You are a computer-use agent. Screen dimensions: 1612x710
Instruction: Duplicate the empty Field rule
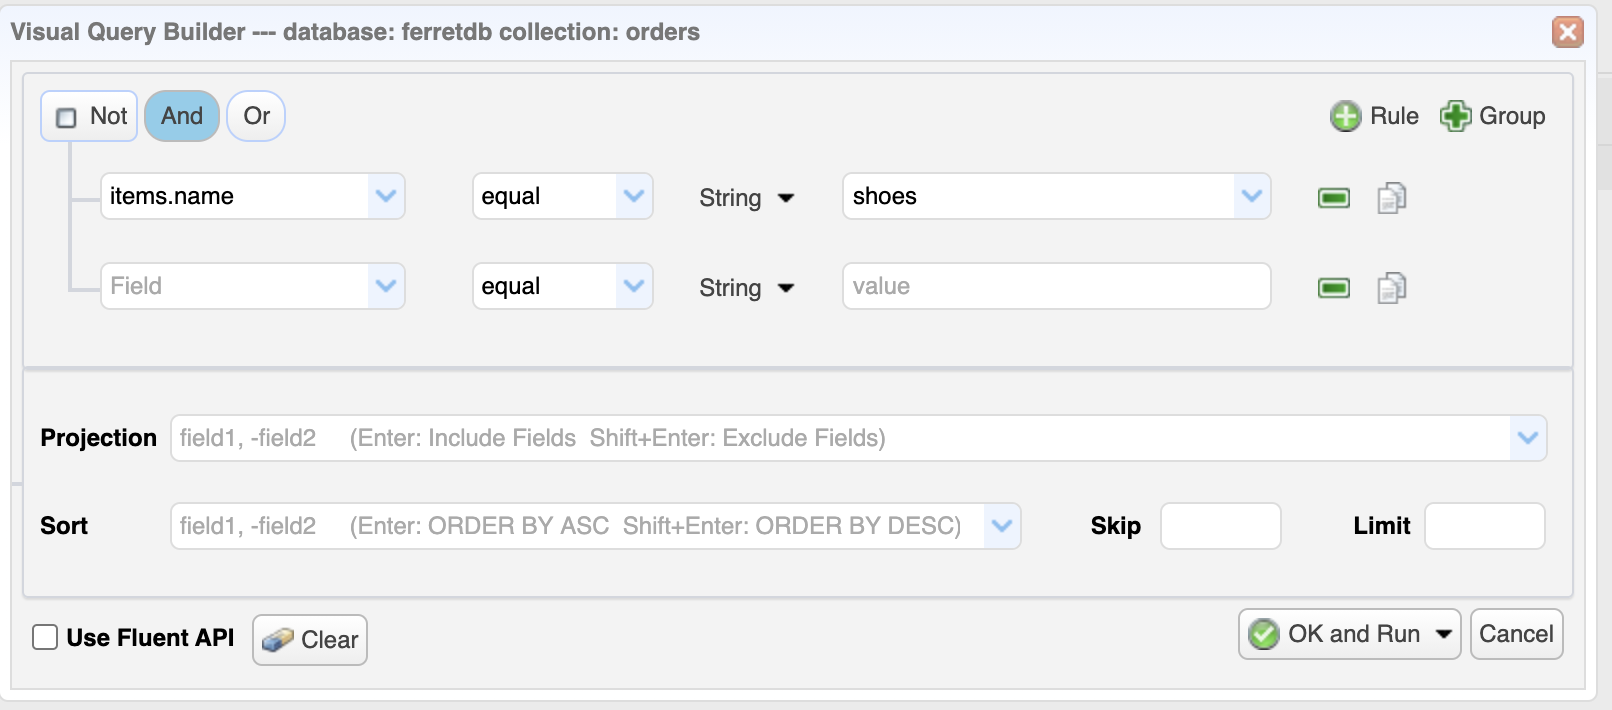[x=1392, y=287]
